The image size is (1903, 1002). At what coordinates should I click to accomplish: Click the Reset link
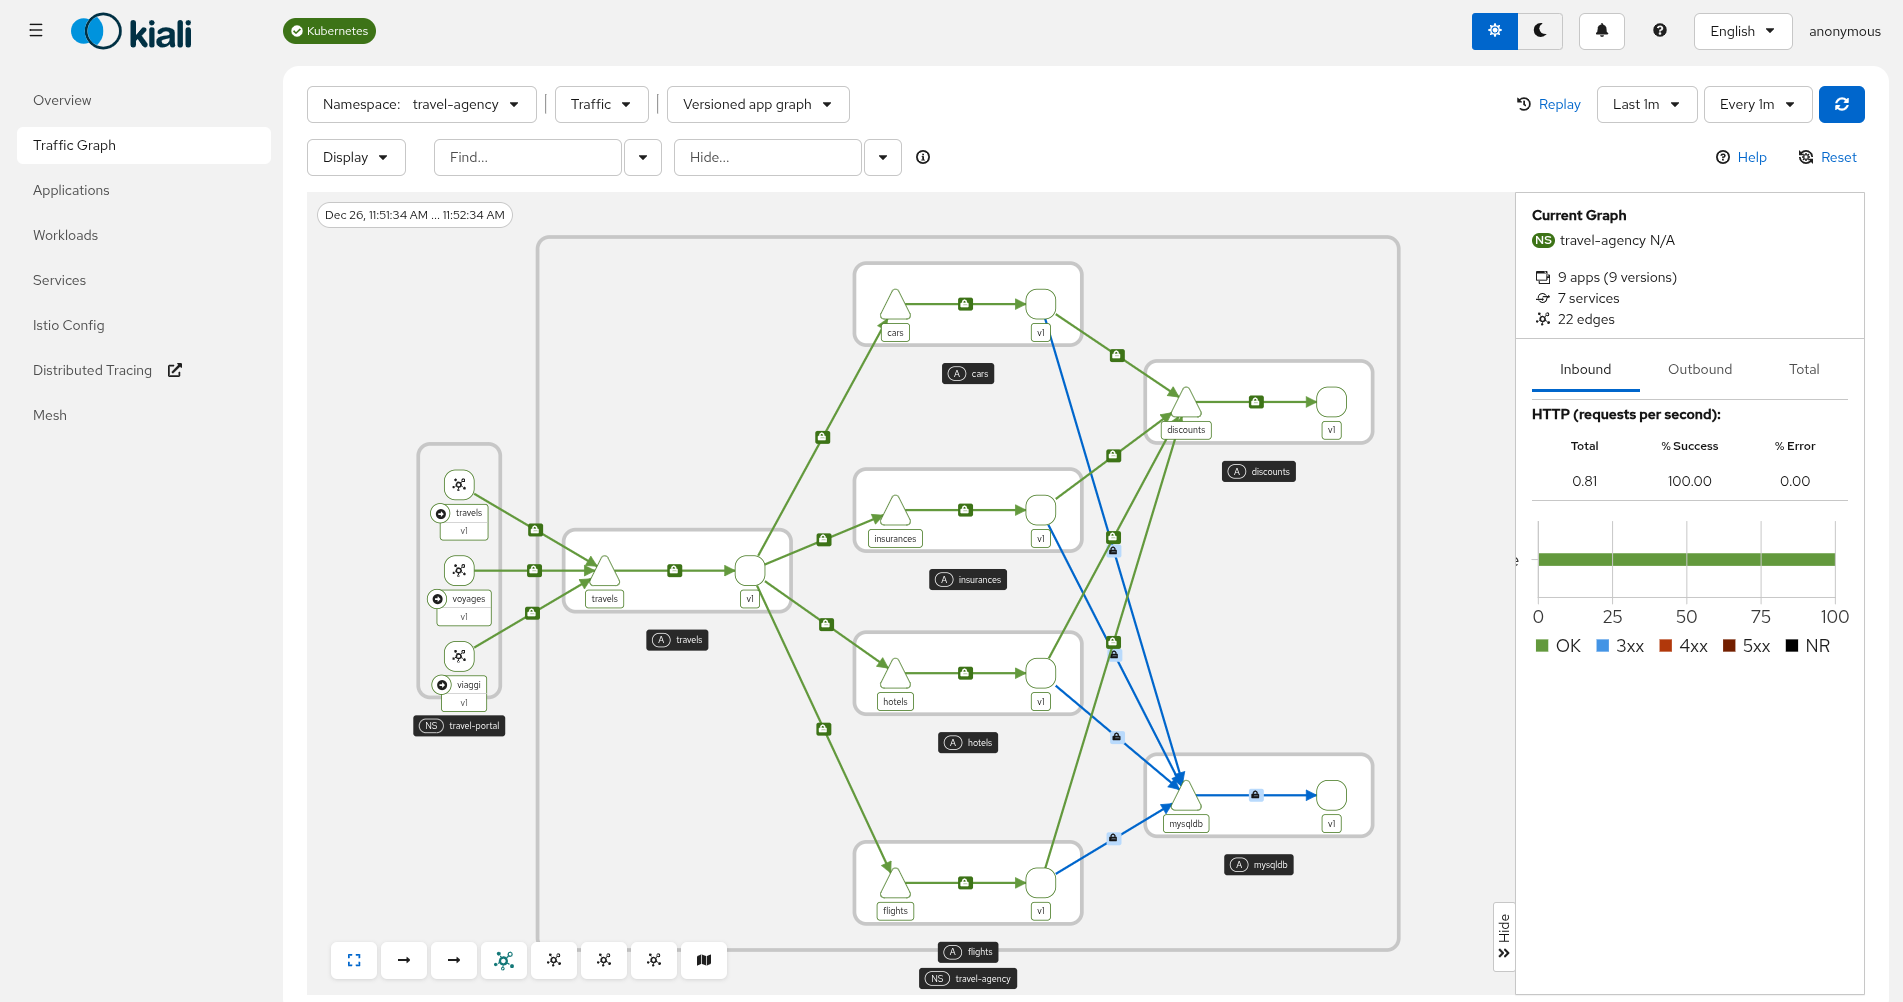click(1828, 157)
